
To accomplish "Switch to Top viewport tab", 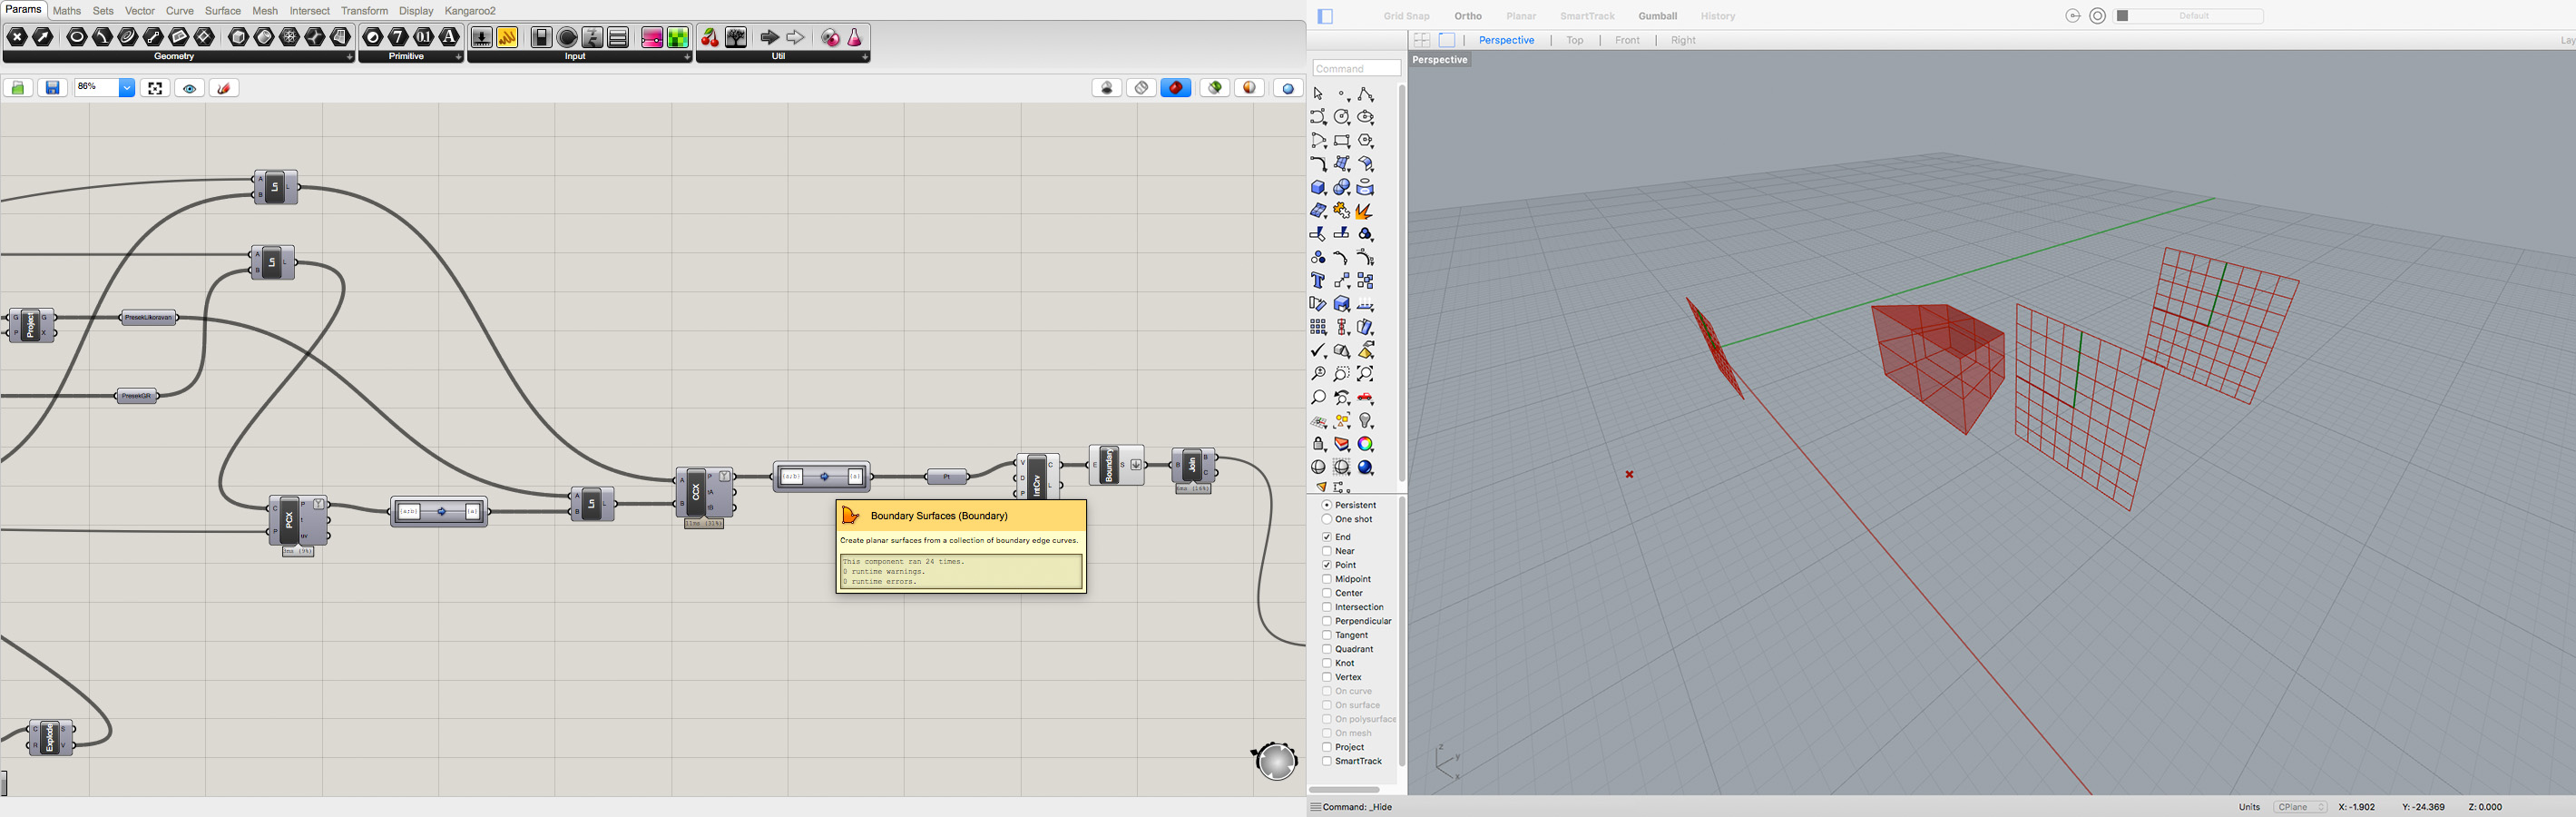I will coord(1575,40).
